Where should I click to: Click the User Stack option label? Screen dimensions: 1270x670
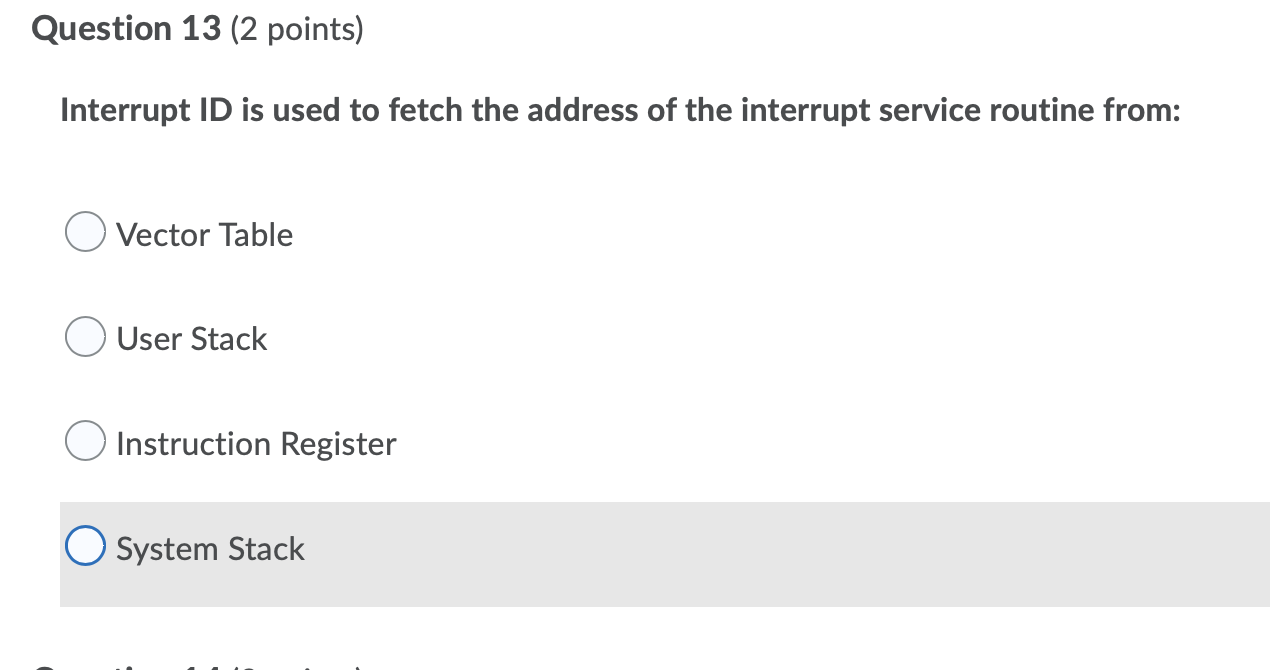point(191,339)
